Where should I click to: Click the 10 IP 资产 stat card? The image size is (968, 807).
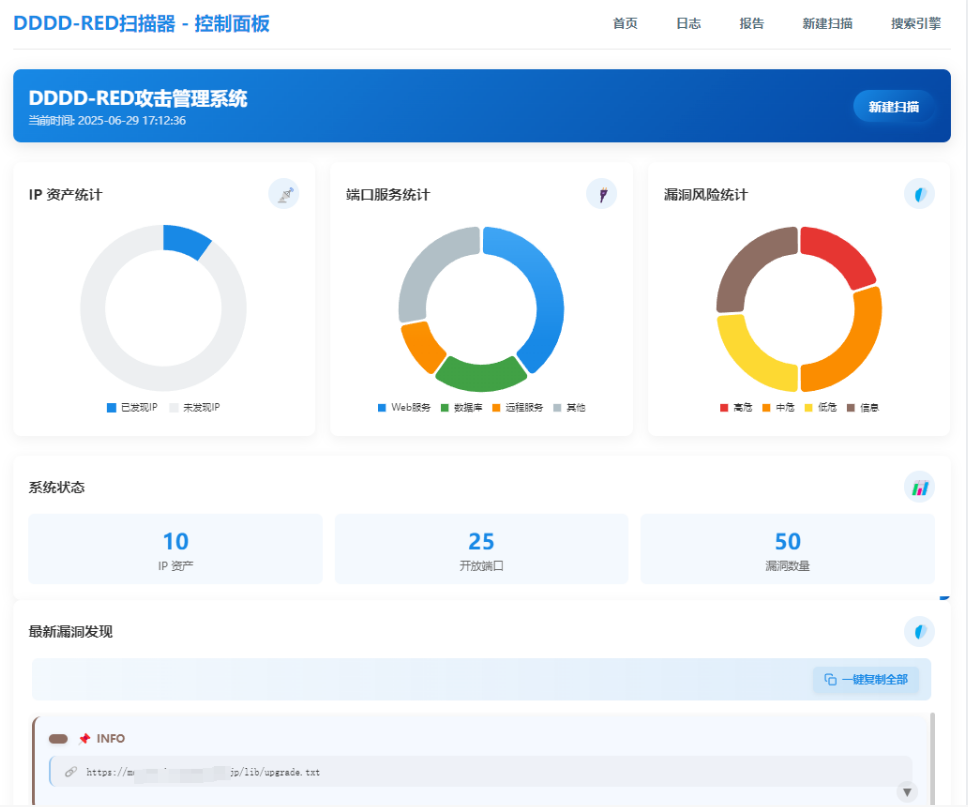coord(175,549)
